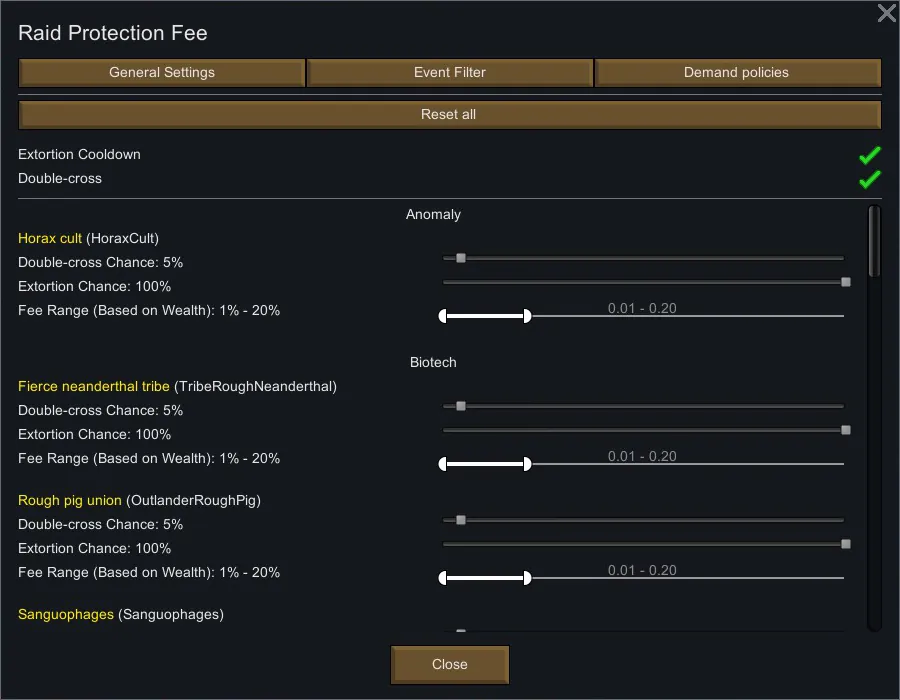Open the Demand policies tab
The width and height of the screenshot is (900, 700).
tap(737, 73)
